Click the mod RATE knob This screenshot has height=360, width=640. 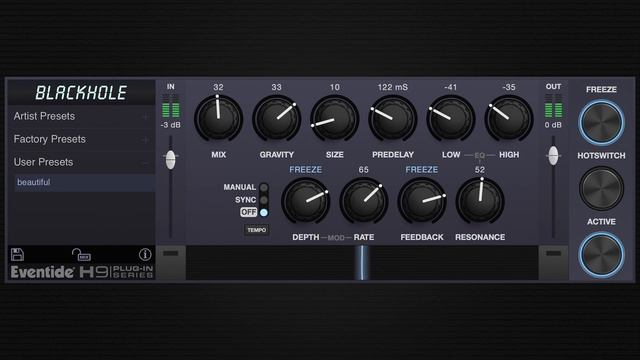pos(364,201)
